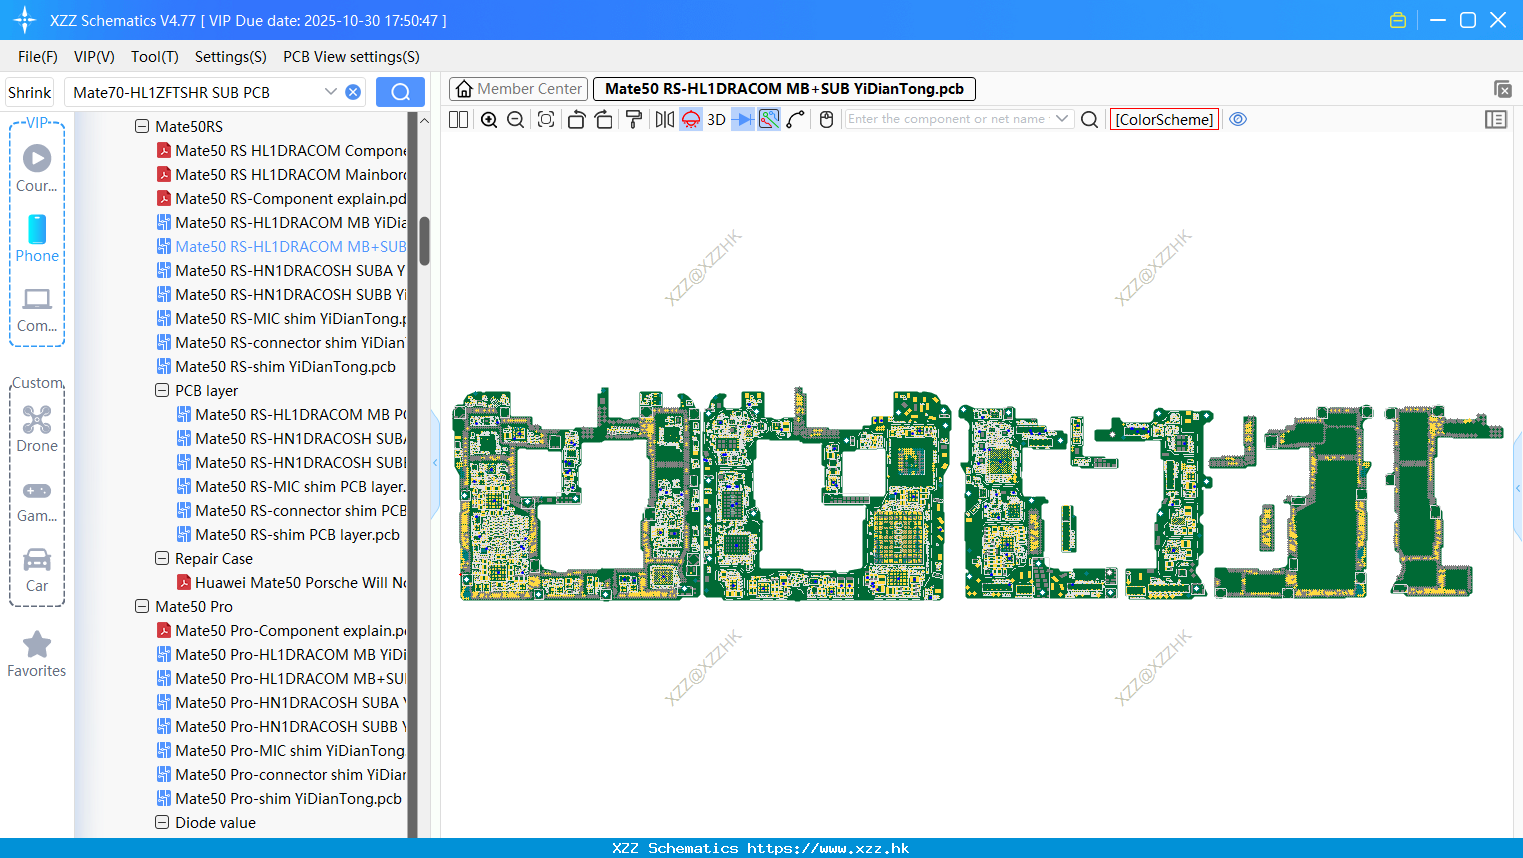This screenshot has height=858, width=1523.
Task: Select the paint roller highlight tool
Action: click(x=634, y=119)
